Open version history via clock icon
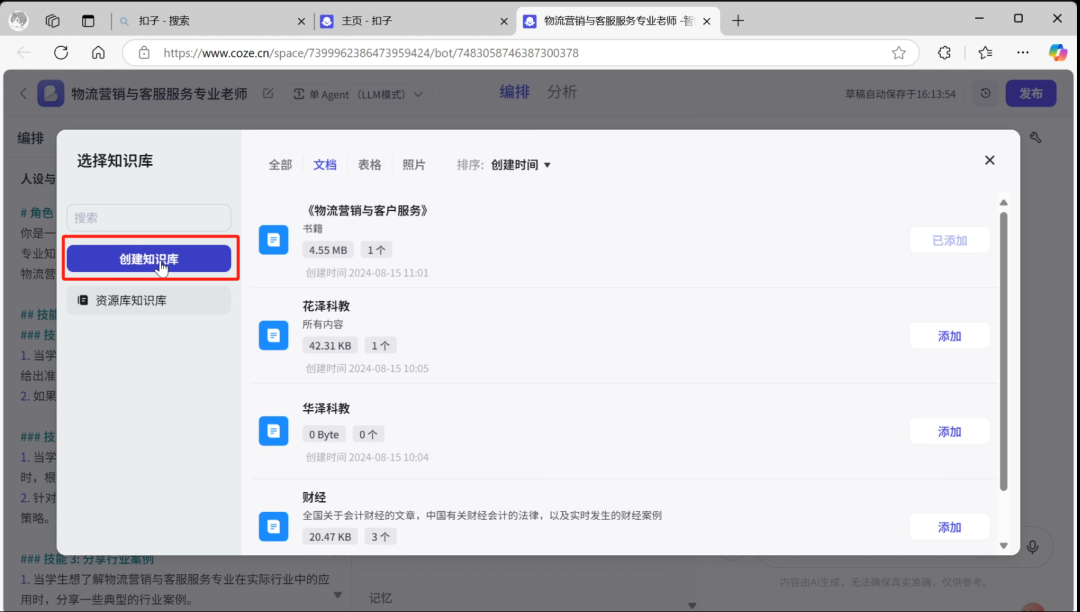 pos(985,93)
